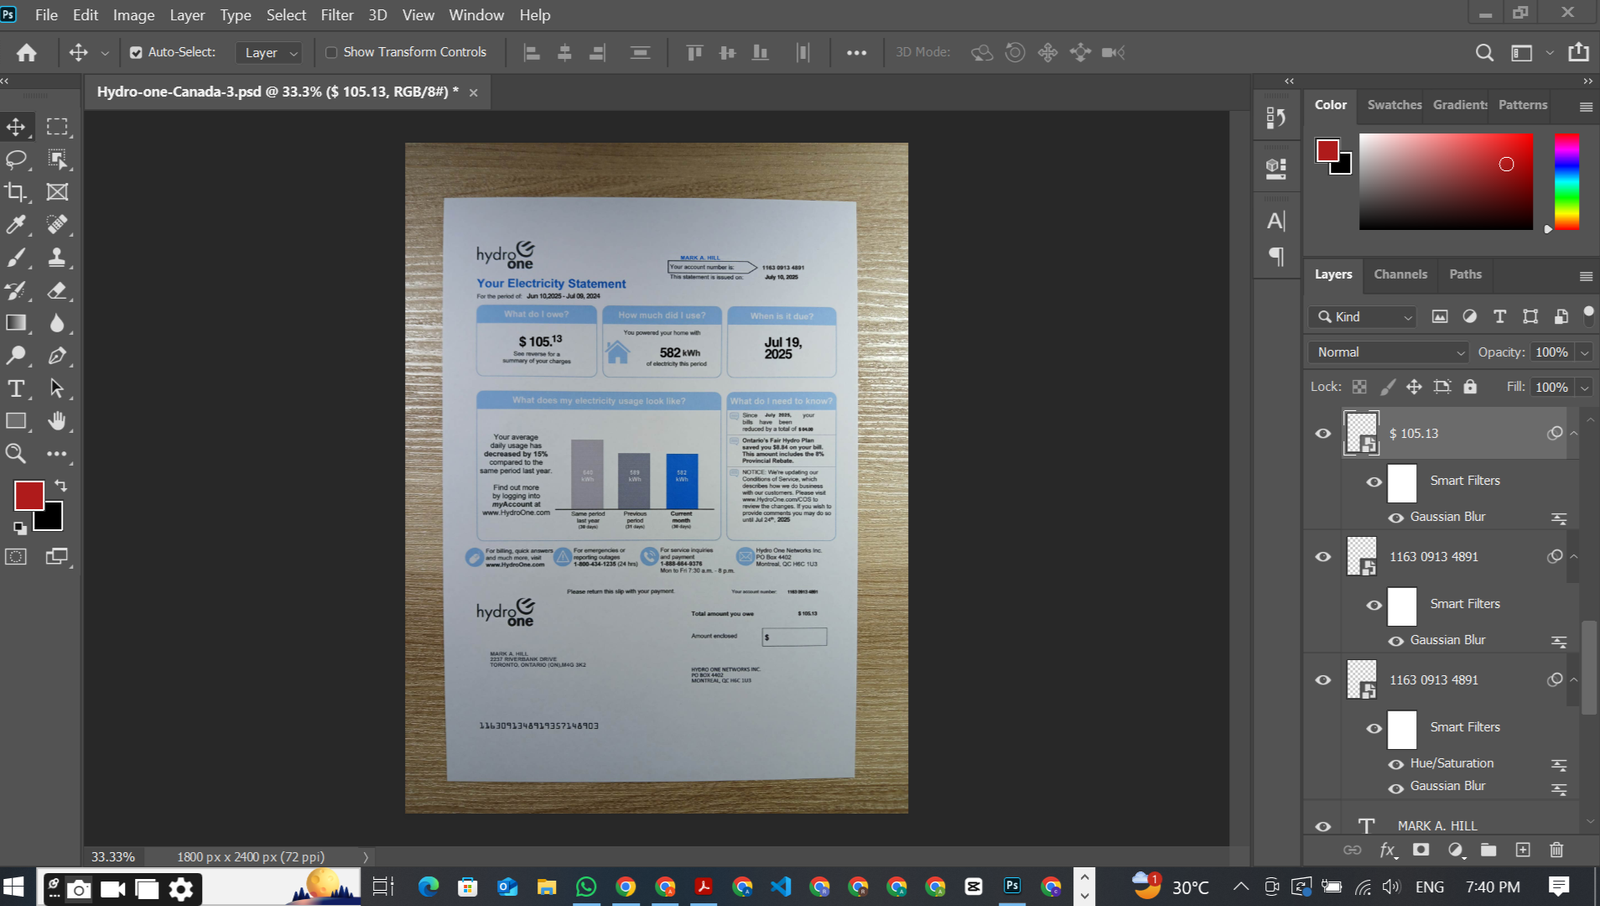Select the Clone Stamp tool
Image resolution: width=1600 pixels, height=906 pixels.
57,258
